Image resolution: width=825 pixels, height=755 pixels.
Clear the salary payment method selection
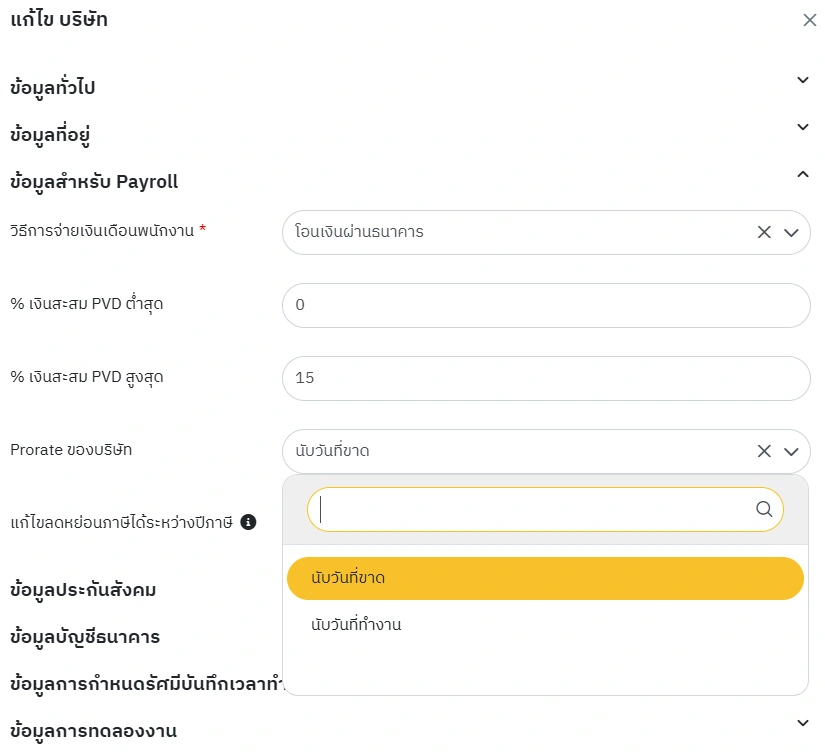764,232
